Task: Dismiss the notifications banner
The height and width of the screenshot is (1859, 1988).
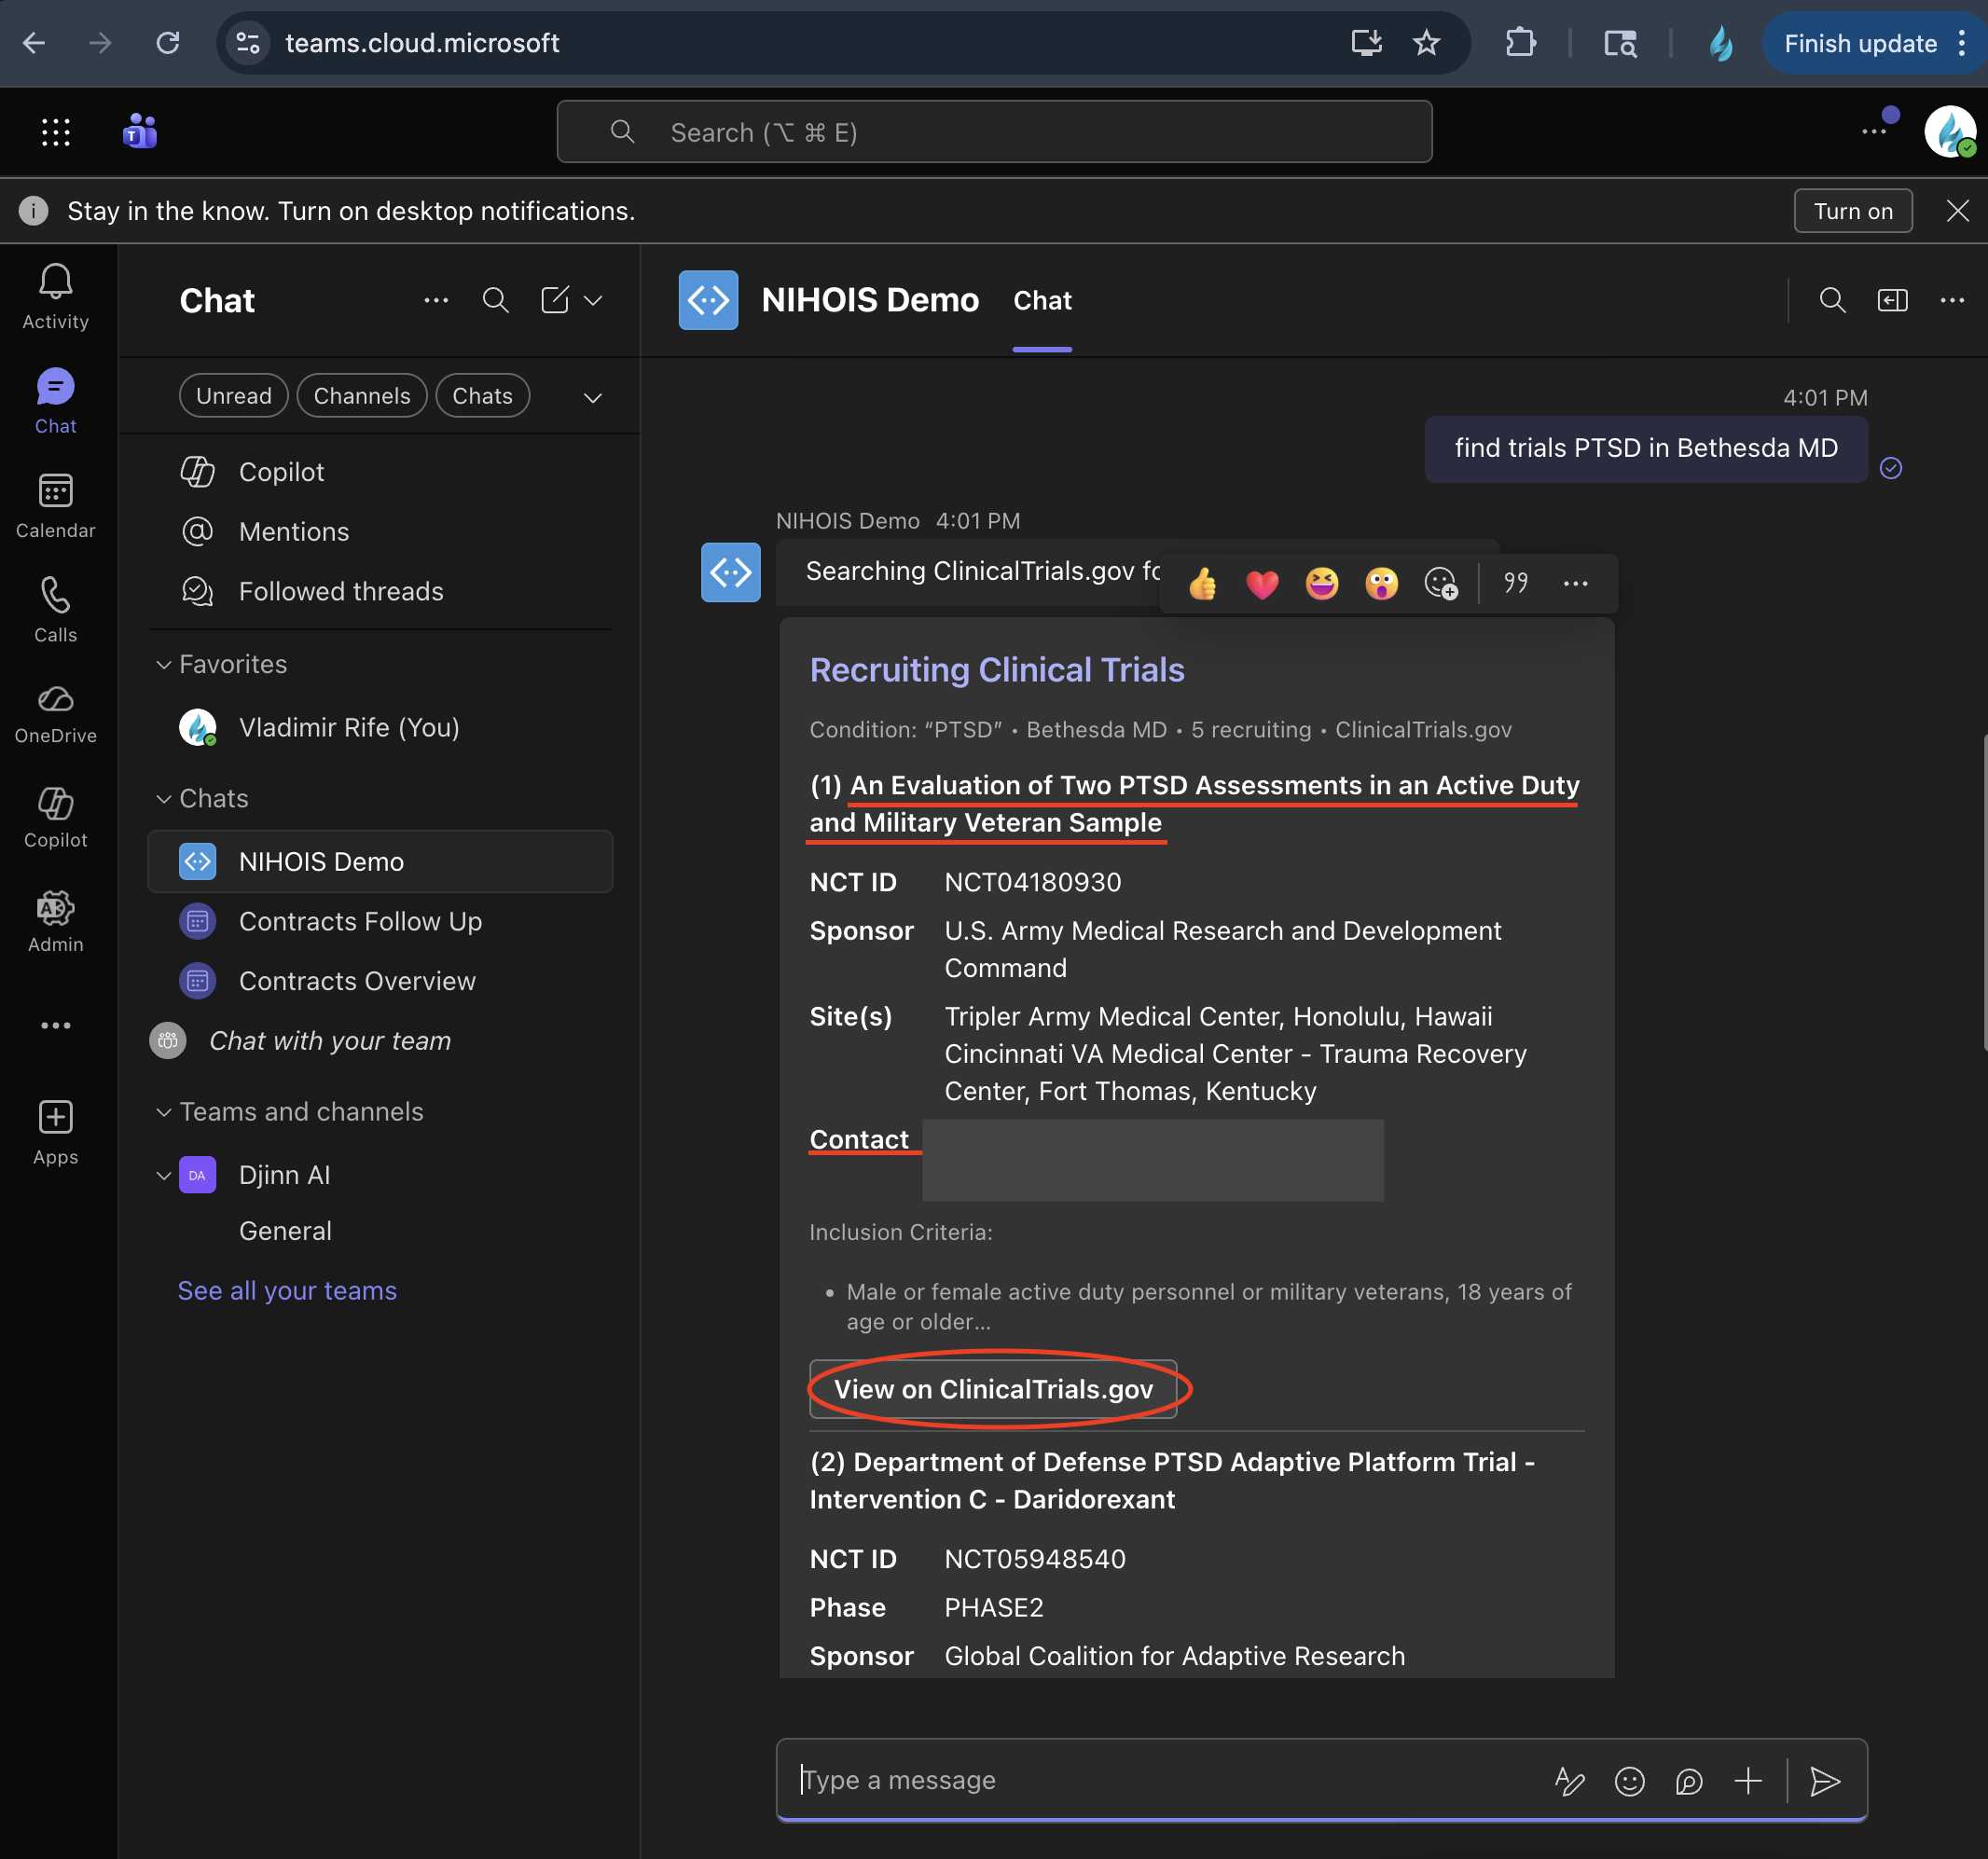Action: tap(1957, 211)
